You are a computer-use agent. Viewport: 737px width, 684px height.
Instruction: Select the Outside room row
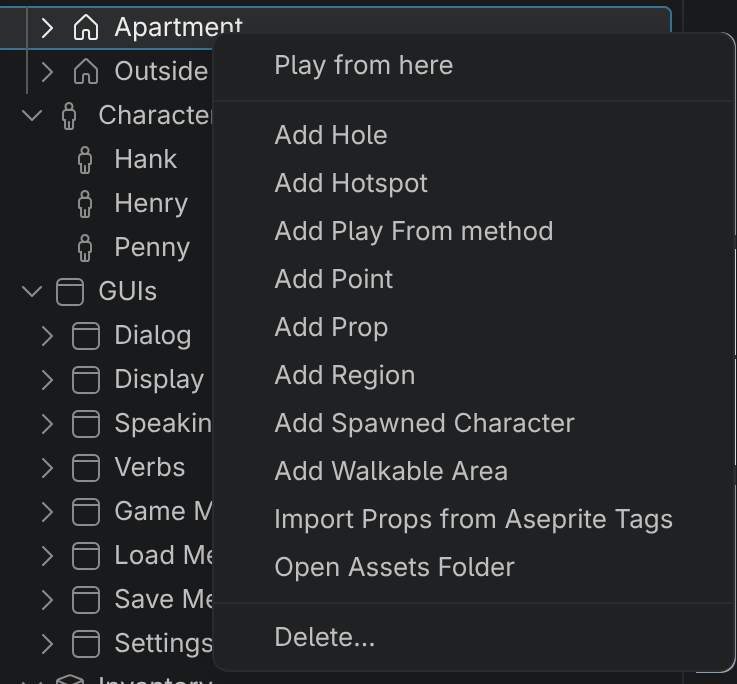pos(107,71)
